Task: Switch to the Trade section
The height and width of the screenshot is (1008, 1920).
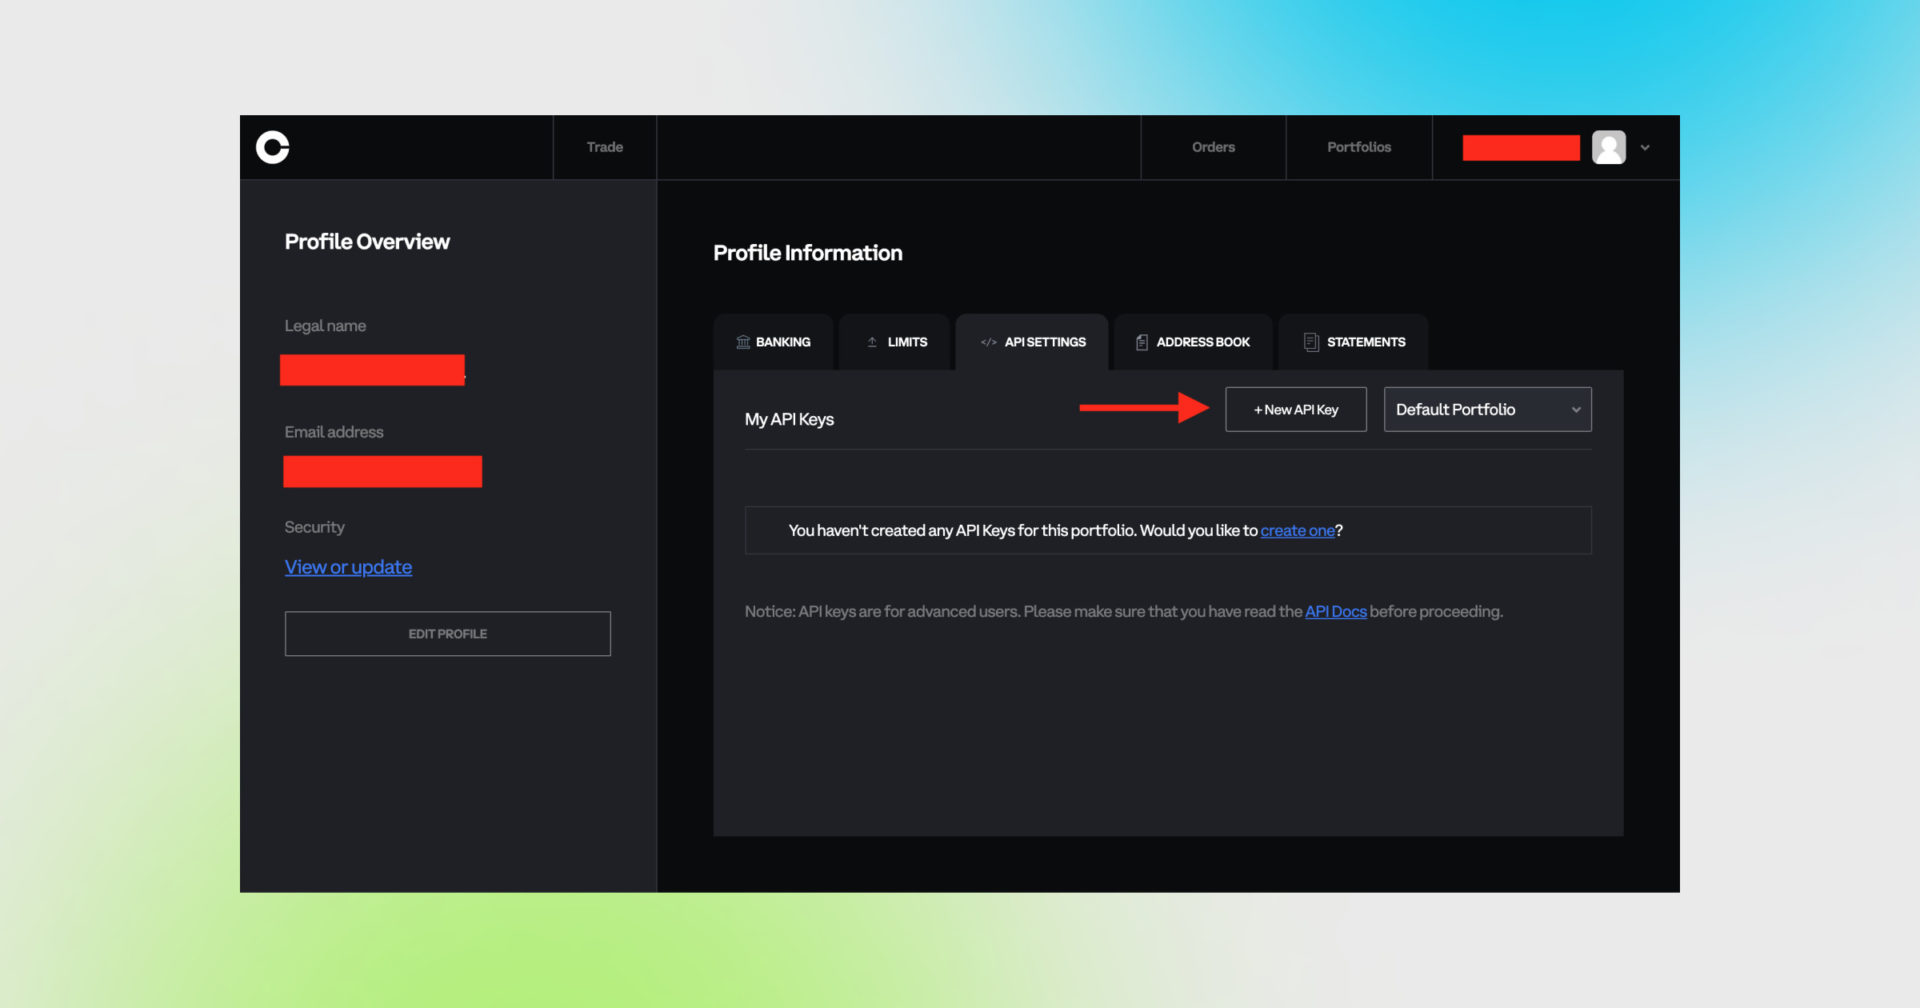Action: point(604,146)
